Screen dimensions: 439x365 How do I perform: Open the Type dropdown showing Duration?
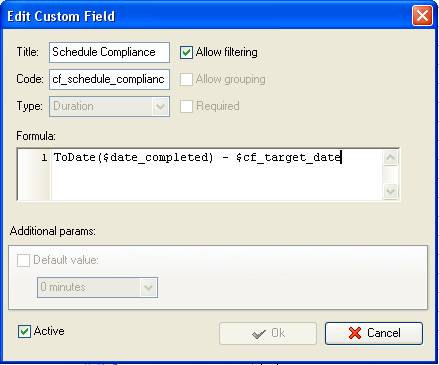point(160,107)
